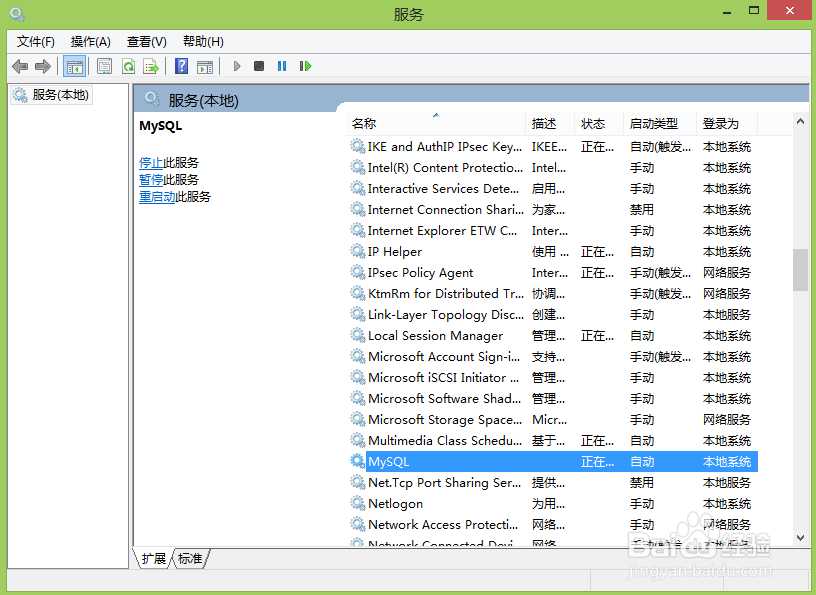The width and height of the screenshot is (816, 595).
Task: Click the Stop Service square icon
Action: (259, 66)
